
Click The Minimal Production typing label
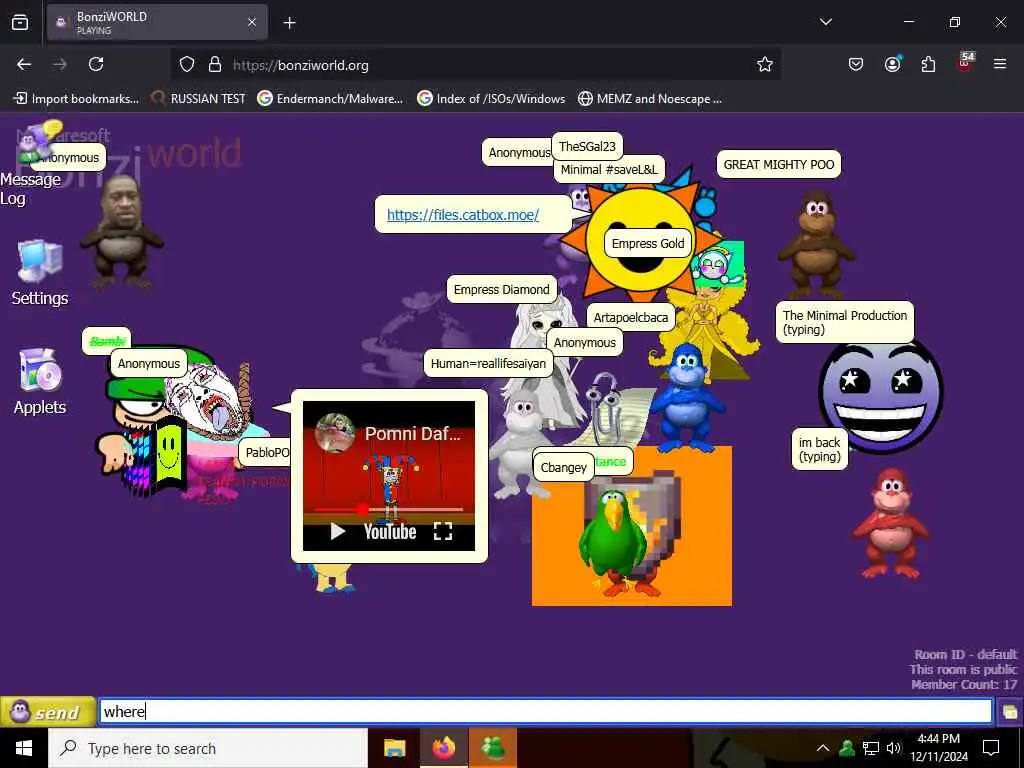point(844,322)
